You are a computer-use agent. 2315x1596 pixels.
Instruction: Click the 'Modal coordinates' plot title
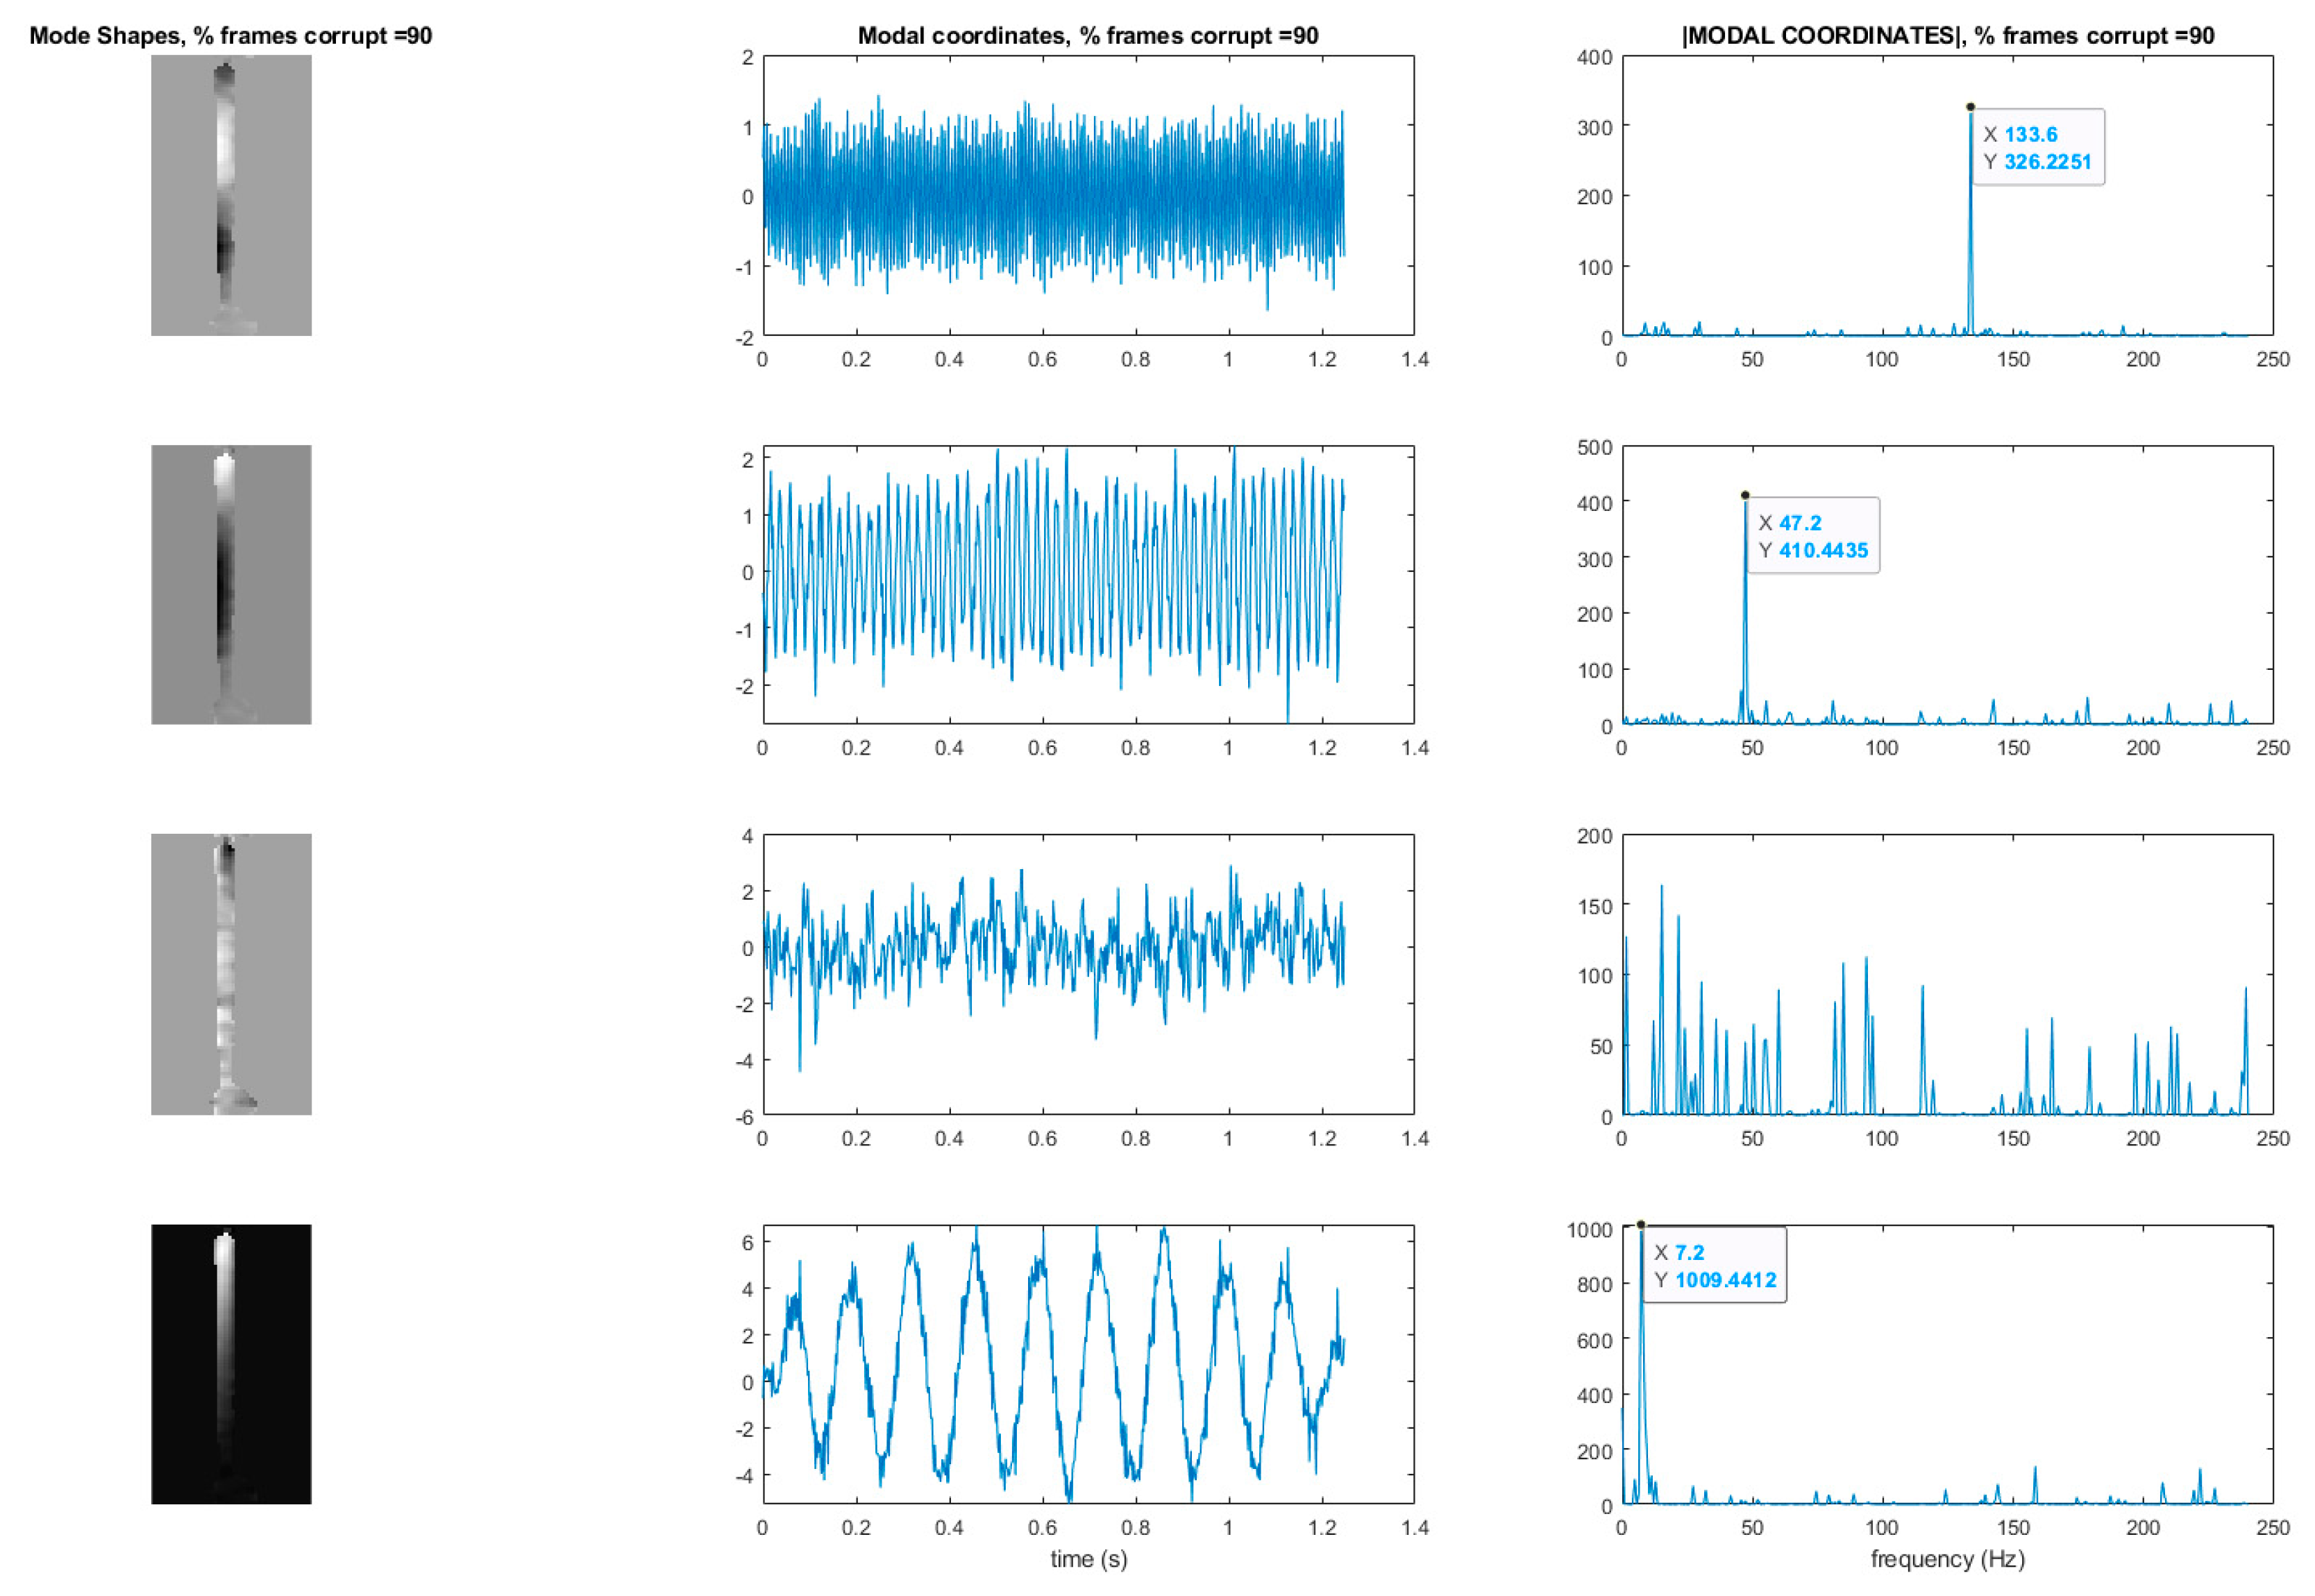(1088, 36)
